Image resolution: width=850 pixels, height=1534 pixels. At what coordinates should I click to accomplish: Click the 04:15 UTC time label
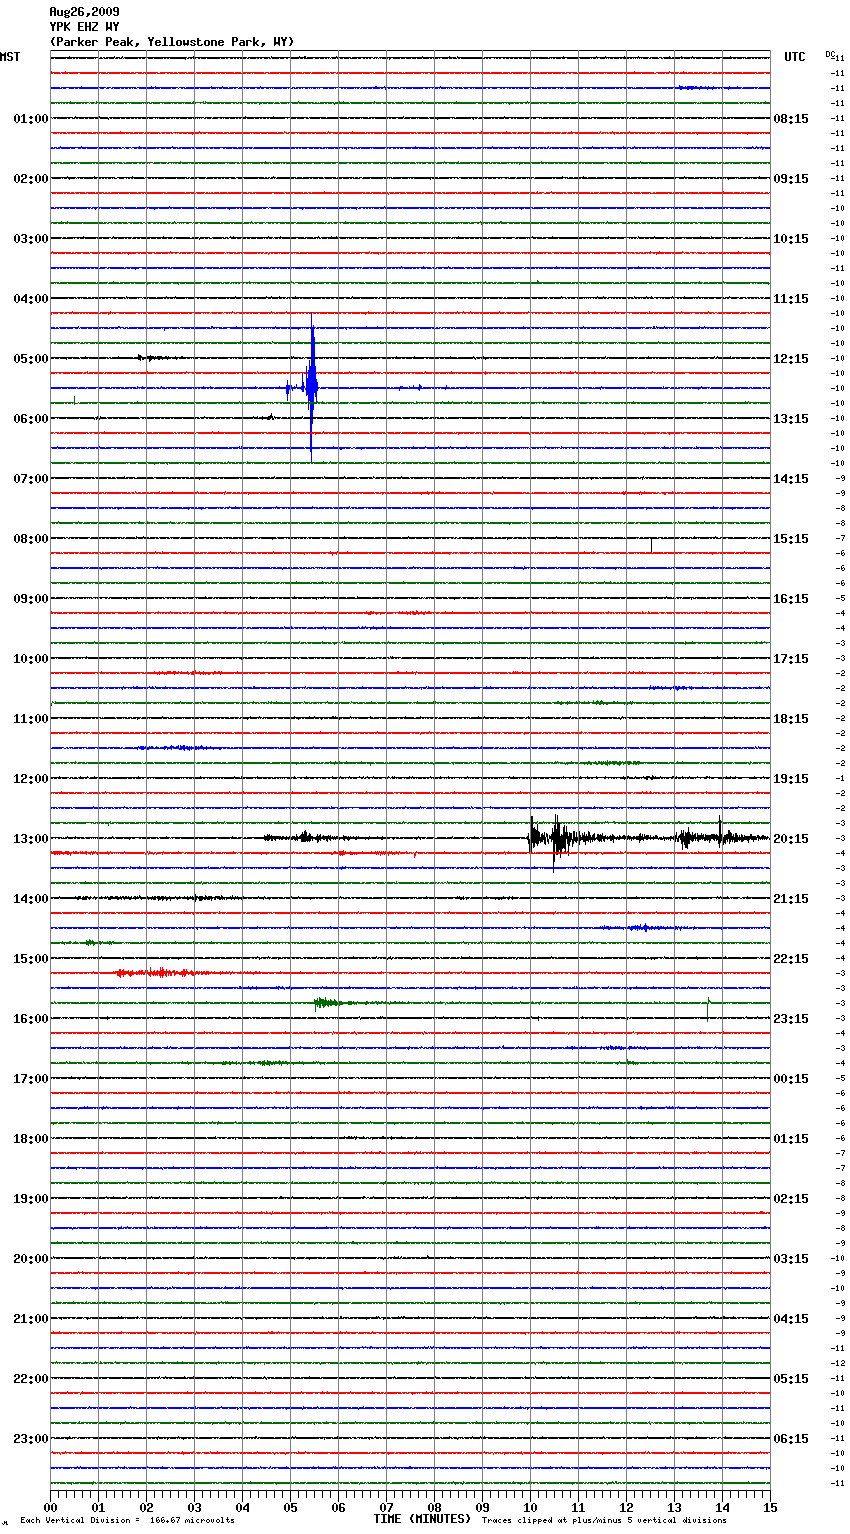(x=791, y=1319)
